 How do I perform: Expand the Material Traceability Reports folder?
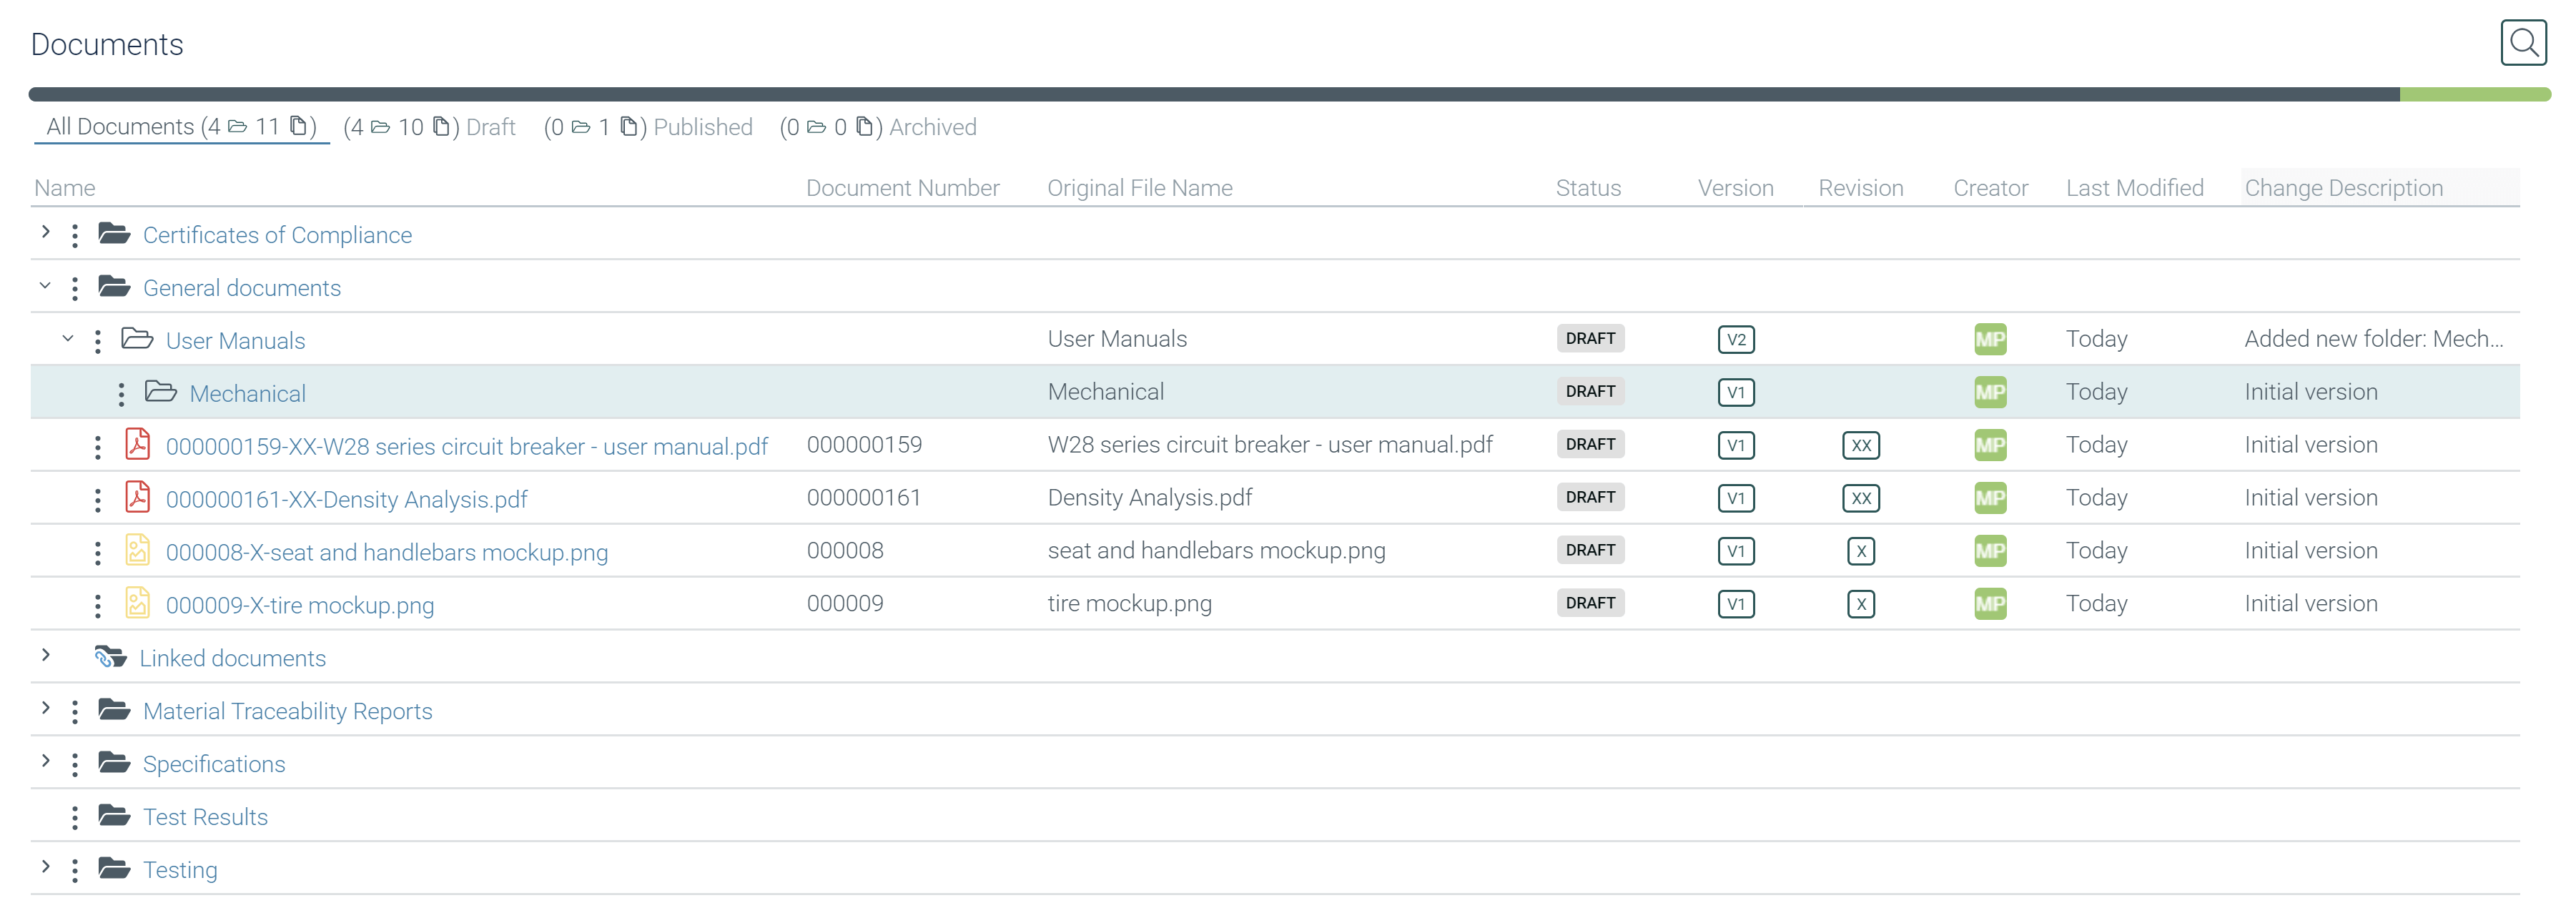tap(46, 708)
